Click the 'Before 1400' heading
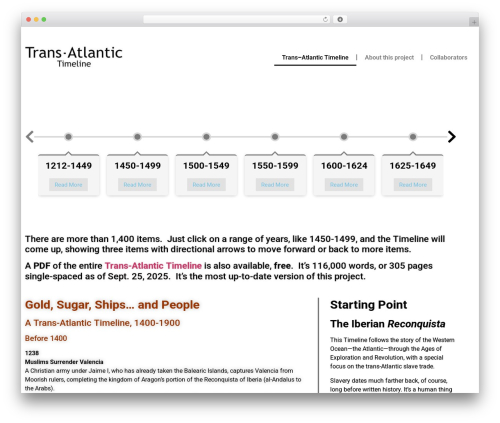 coord(46,338)
